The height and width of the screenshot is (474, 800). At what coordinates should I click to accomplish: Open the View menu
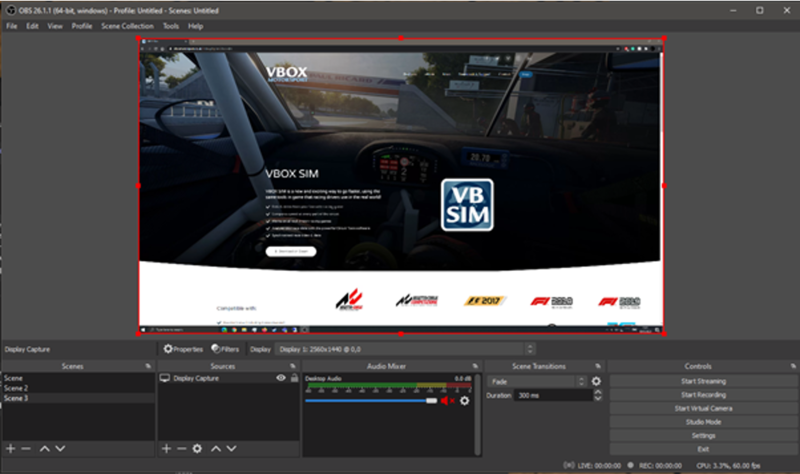pos(55,26)
